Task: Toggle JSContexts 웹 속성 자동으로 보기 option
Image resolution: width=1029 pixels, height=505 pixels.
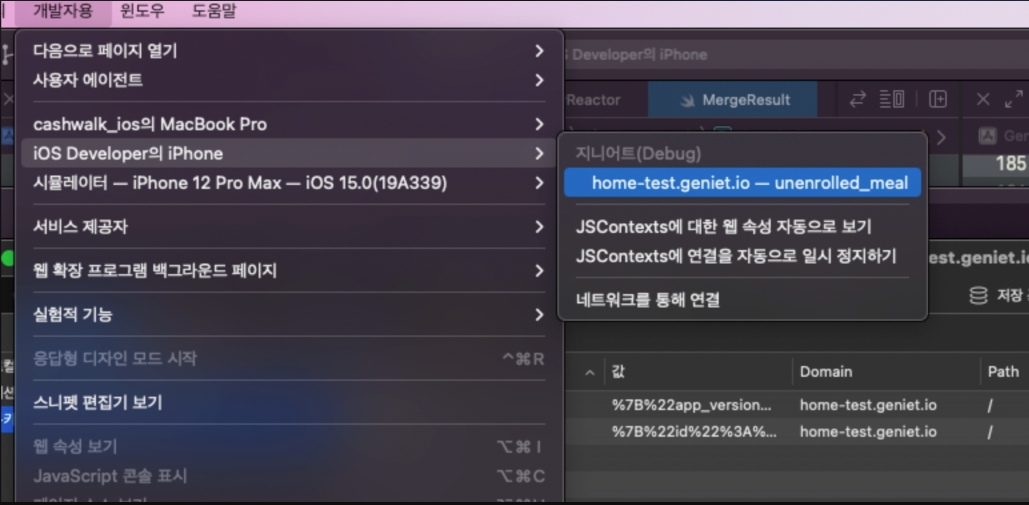Action: tap(723, 227)
